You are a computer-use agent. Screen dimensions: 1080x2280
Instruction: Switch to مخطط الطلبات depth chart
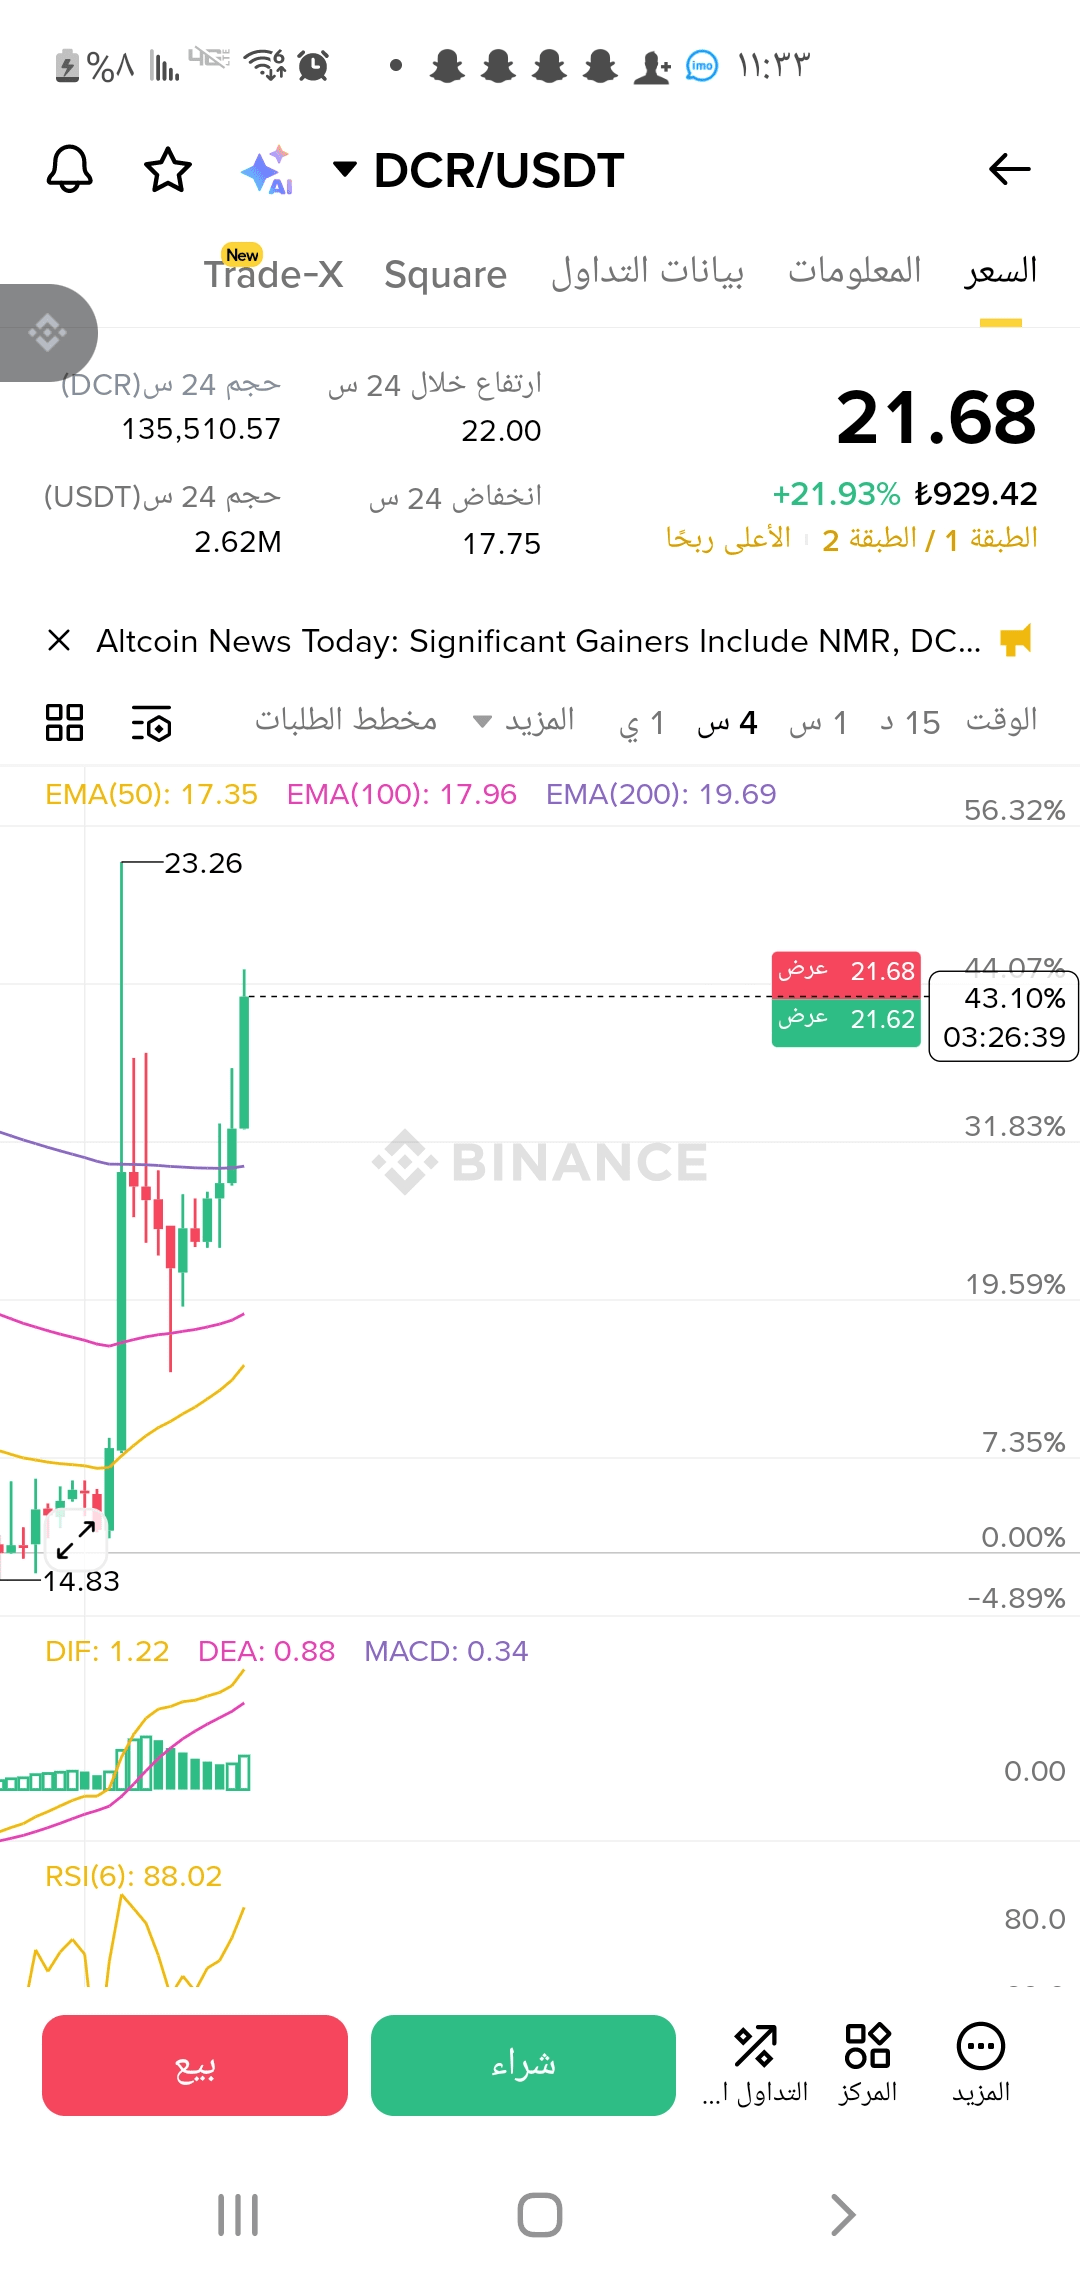point(345,721)
